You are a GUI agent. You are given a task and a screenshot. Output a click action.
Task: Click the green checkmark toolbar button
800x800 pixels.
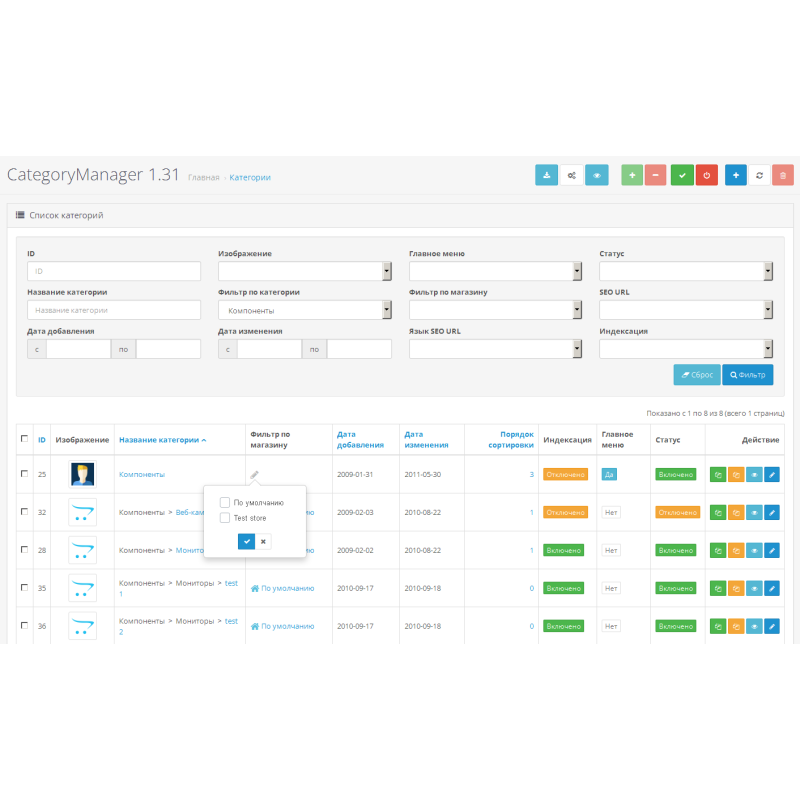[x=682, y=175]
